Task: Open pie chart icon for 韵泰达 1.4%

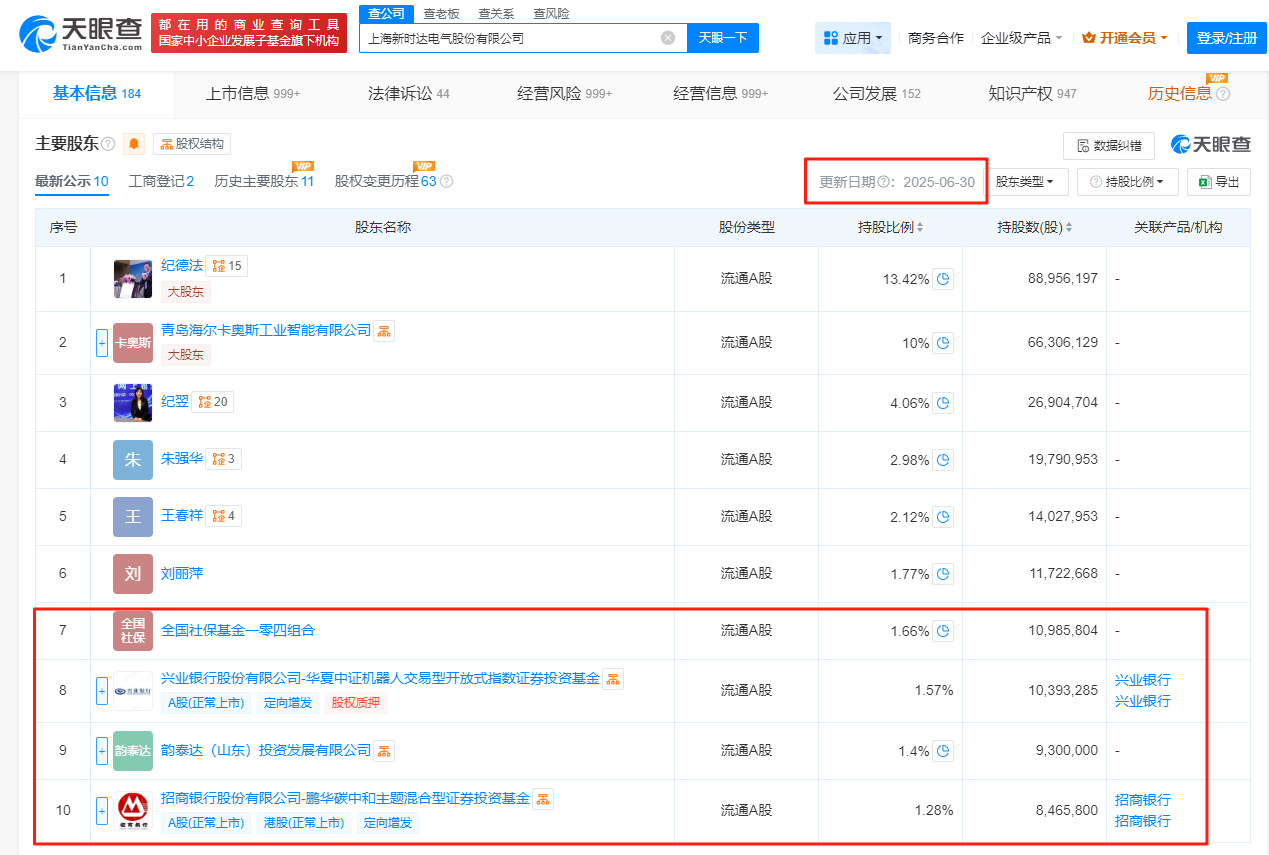Action: pos(943,751)
